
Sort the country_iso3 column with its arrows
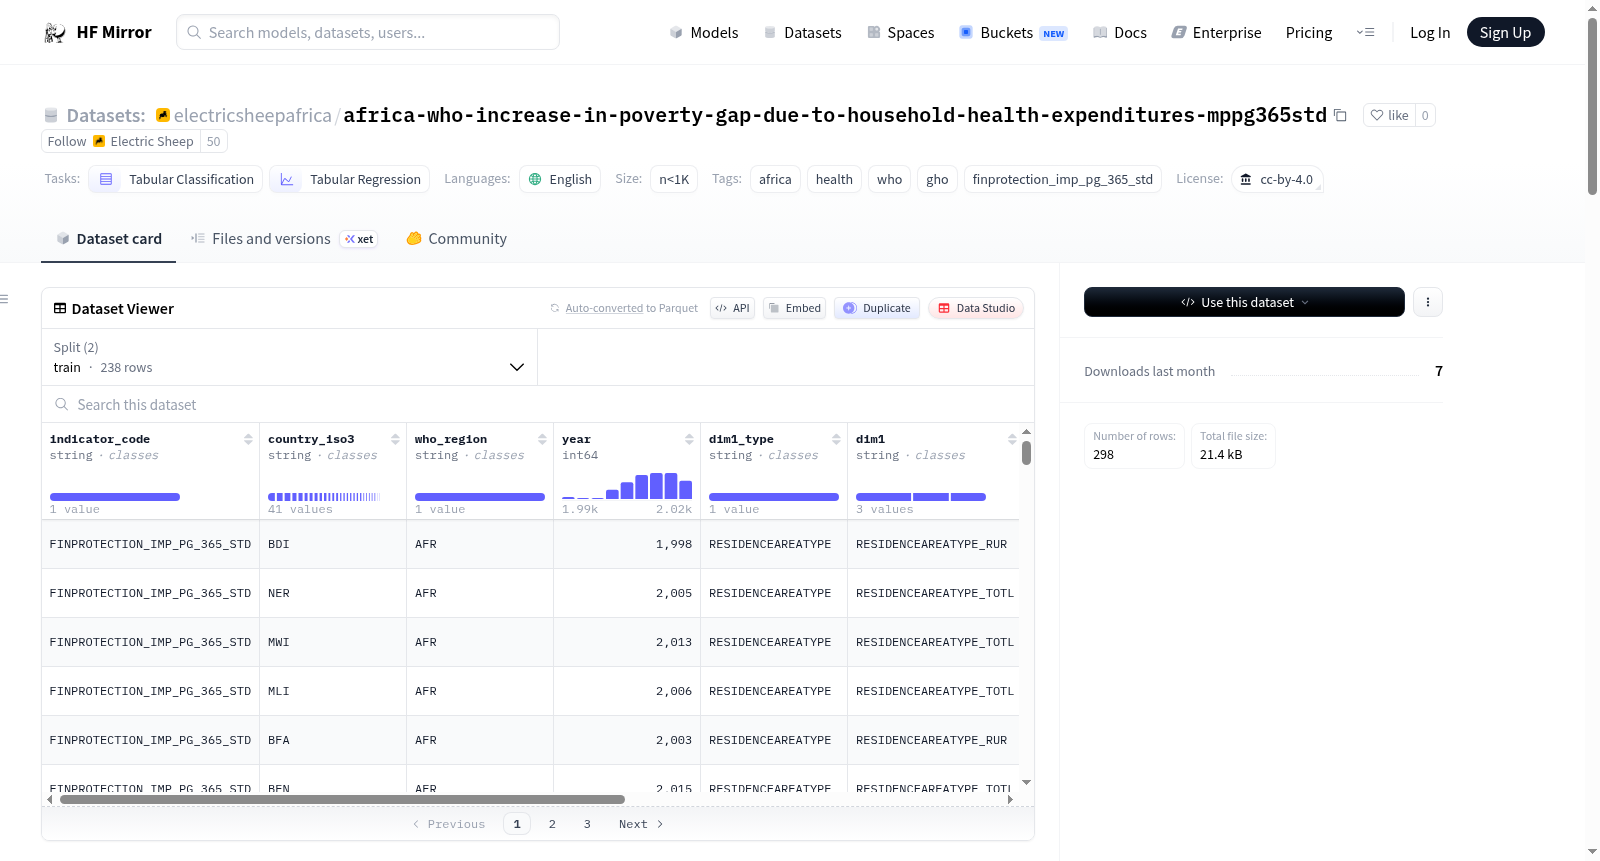point(395,439)
